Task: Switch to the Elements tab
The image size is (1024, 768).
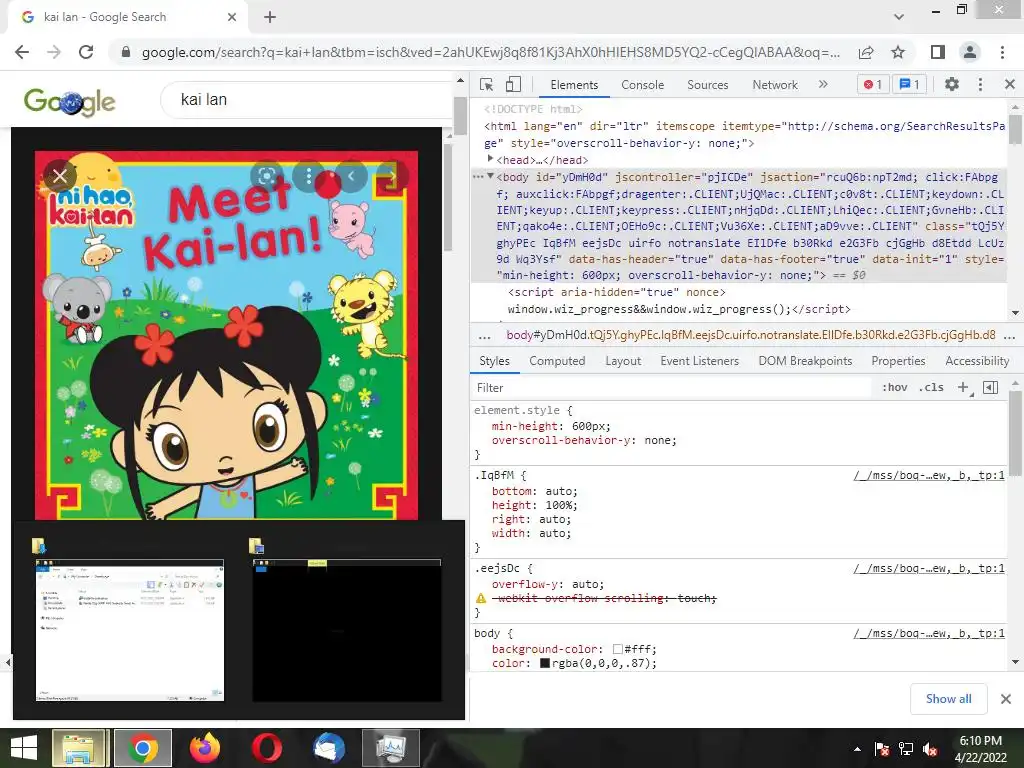Action: coord(574,85)
